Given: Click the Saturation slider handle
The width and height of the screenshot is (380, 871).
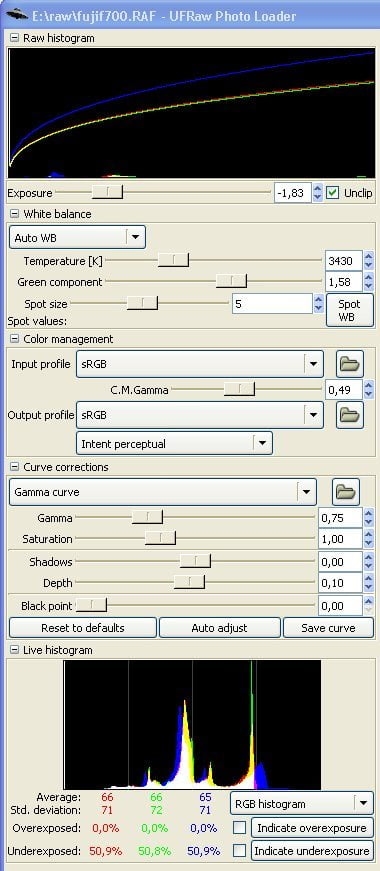Looking at the screenshot, I should point(160,538).
